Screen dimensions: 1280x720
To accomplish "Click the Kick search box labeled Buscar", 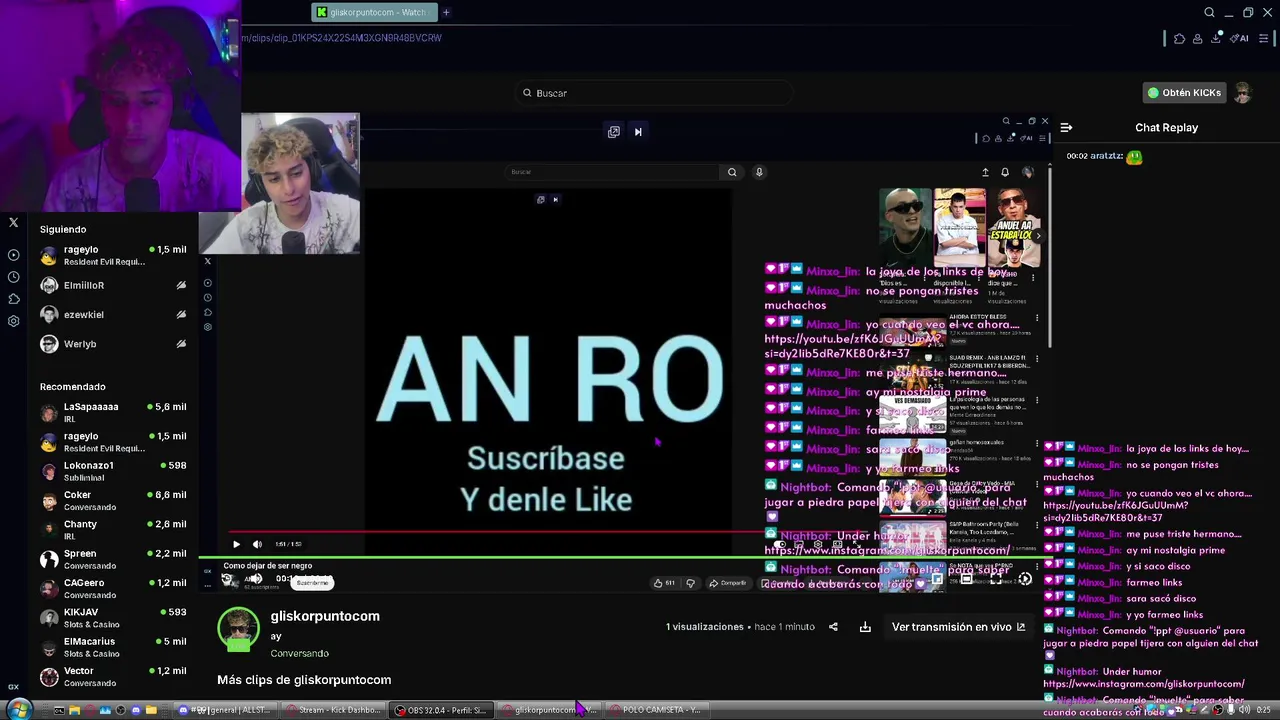I will click(x=654, y=93).
